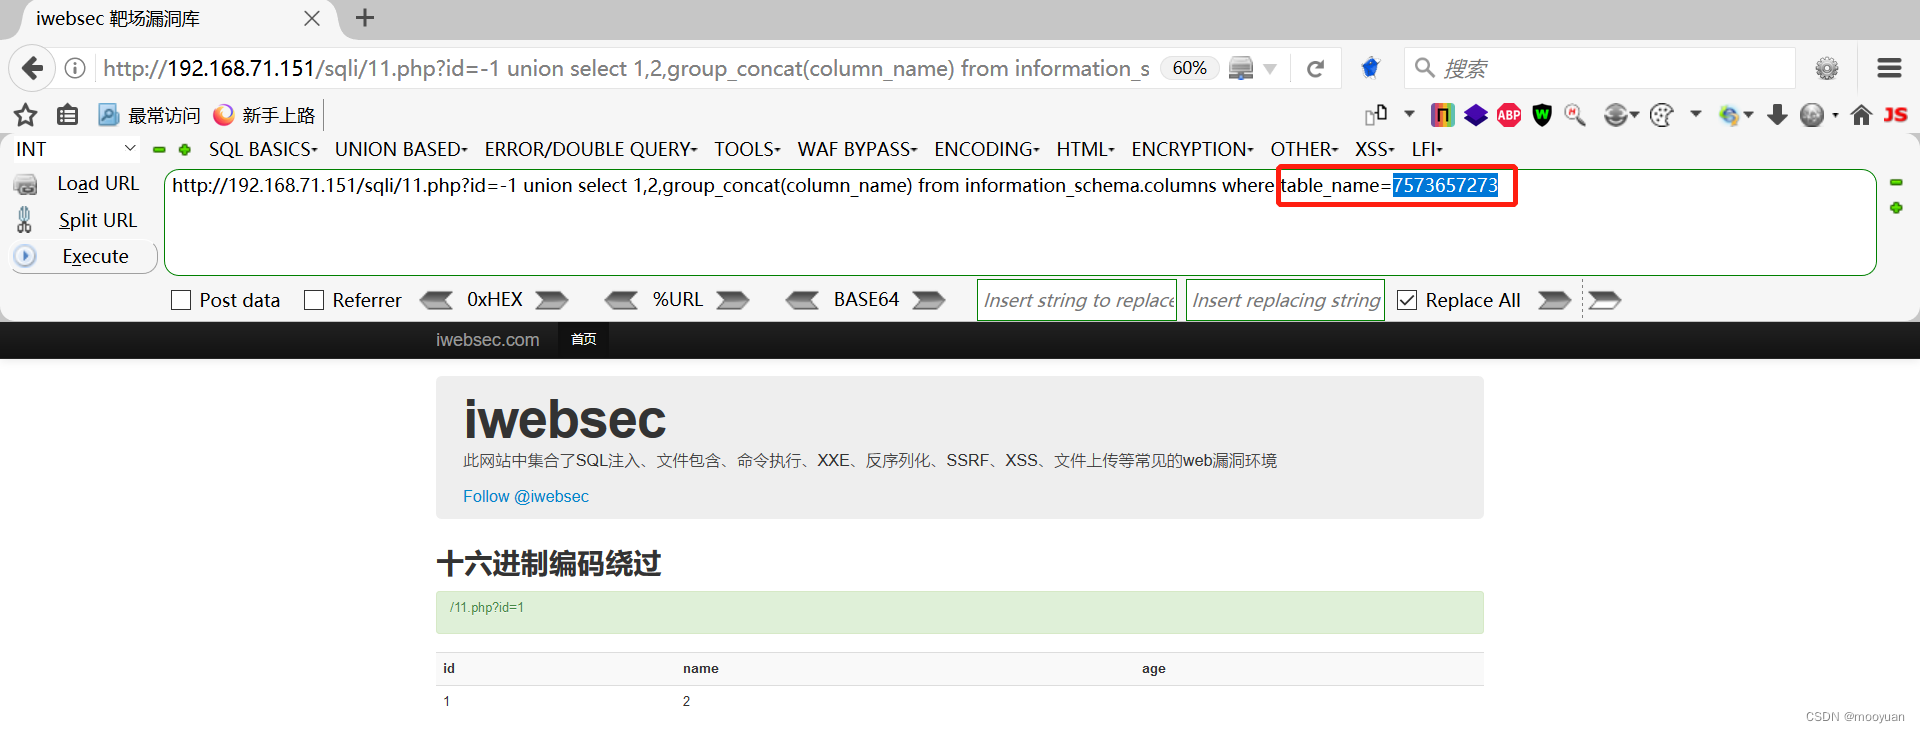Open the magnifier H extension icon
Screen dimensions: 1920x733
click(1575, 115)
